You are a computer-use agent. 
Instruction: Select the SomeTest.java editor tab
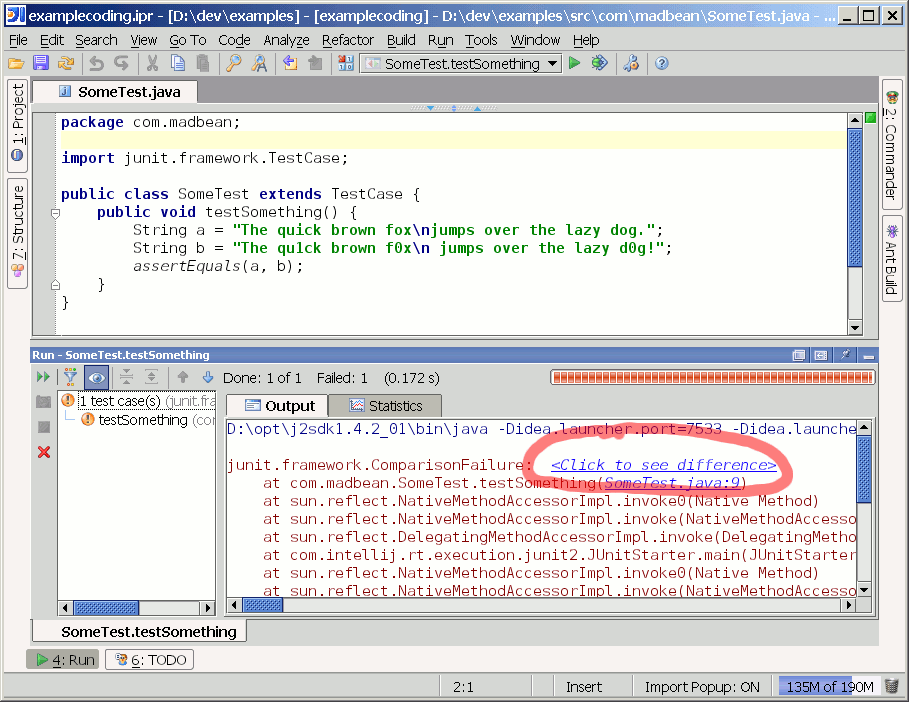(x=116, y=92)
